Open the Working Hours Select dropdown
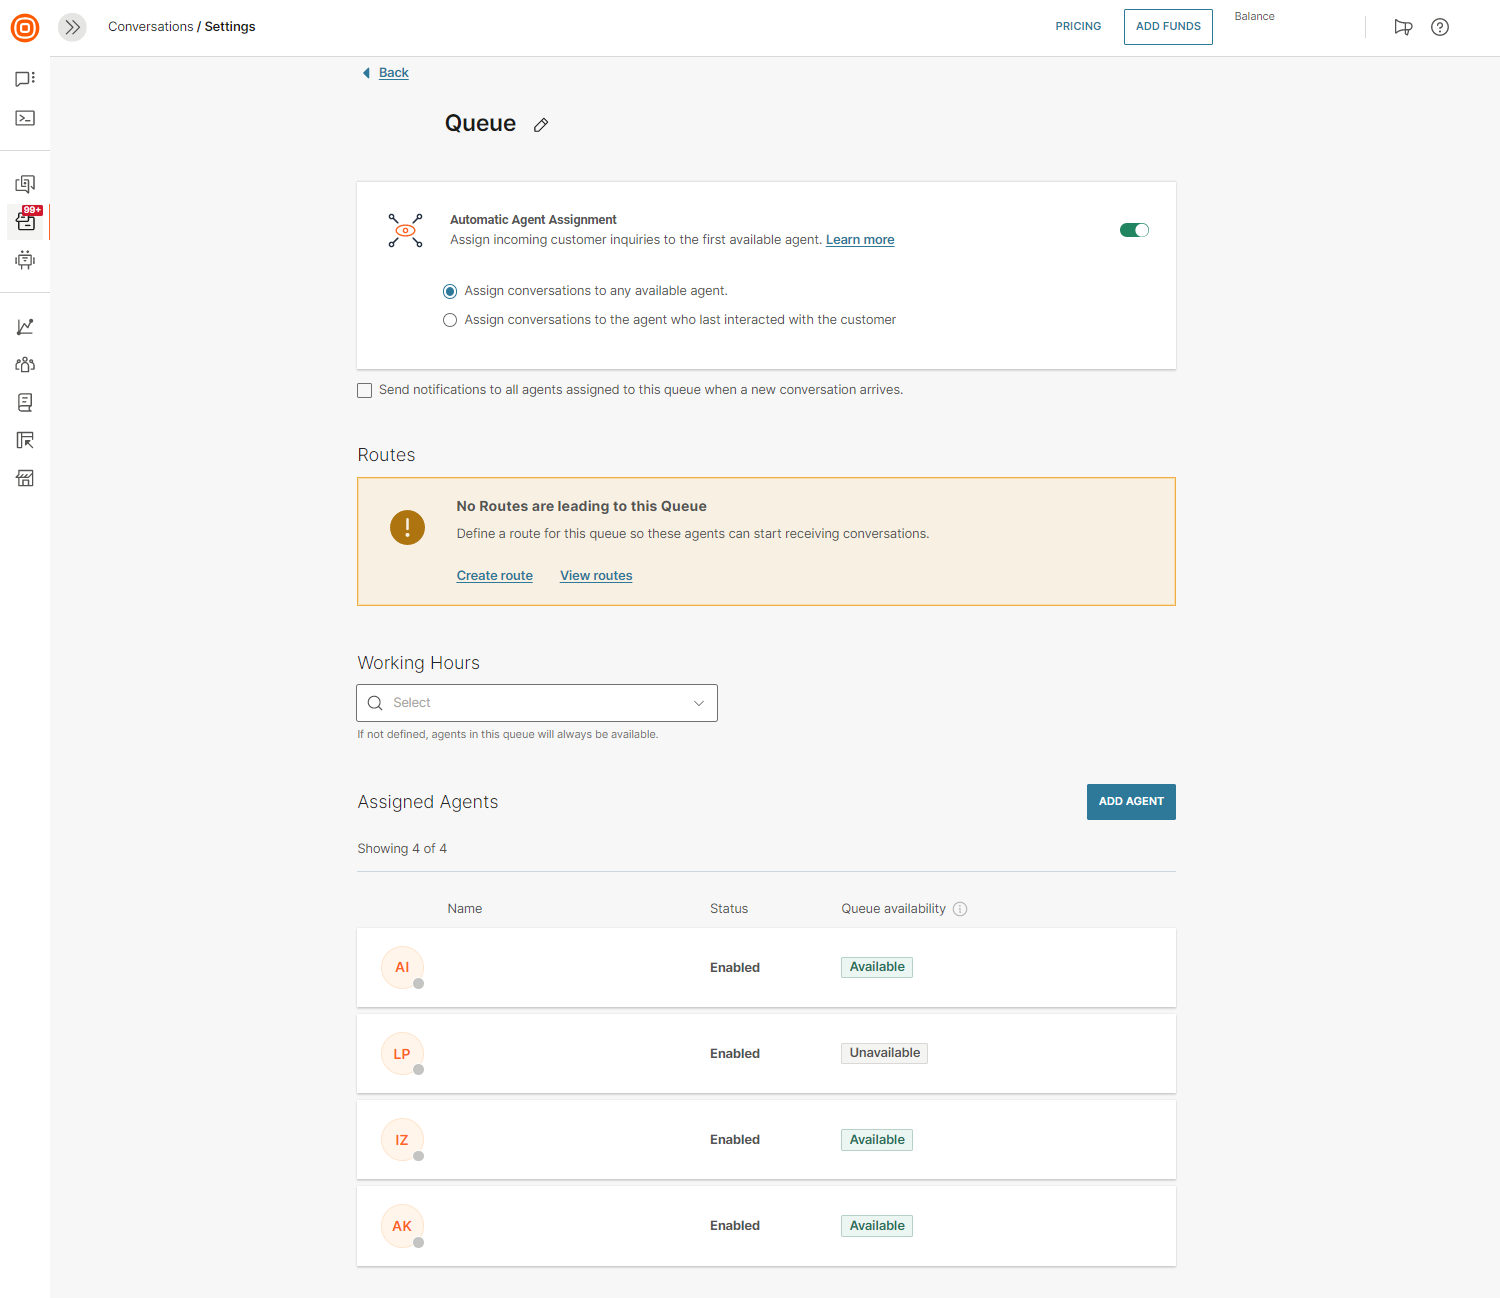 pos(537,703)
